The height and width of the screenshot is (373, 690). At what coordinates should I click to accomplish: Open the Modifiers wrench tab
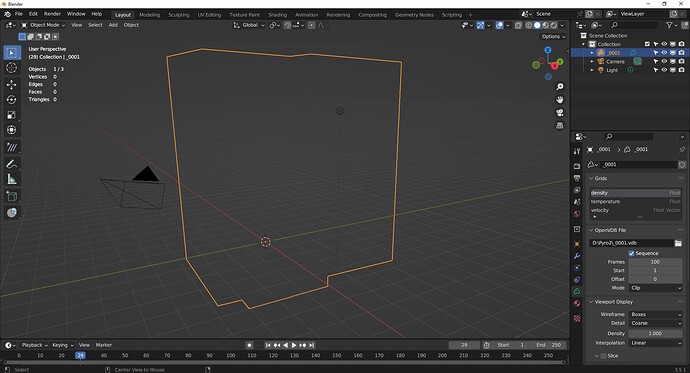(x=577, y=256)
